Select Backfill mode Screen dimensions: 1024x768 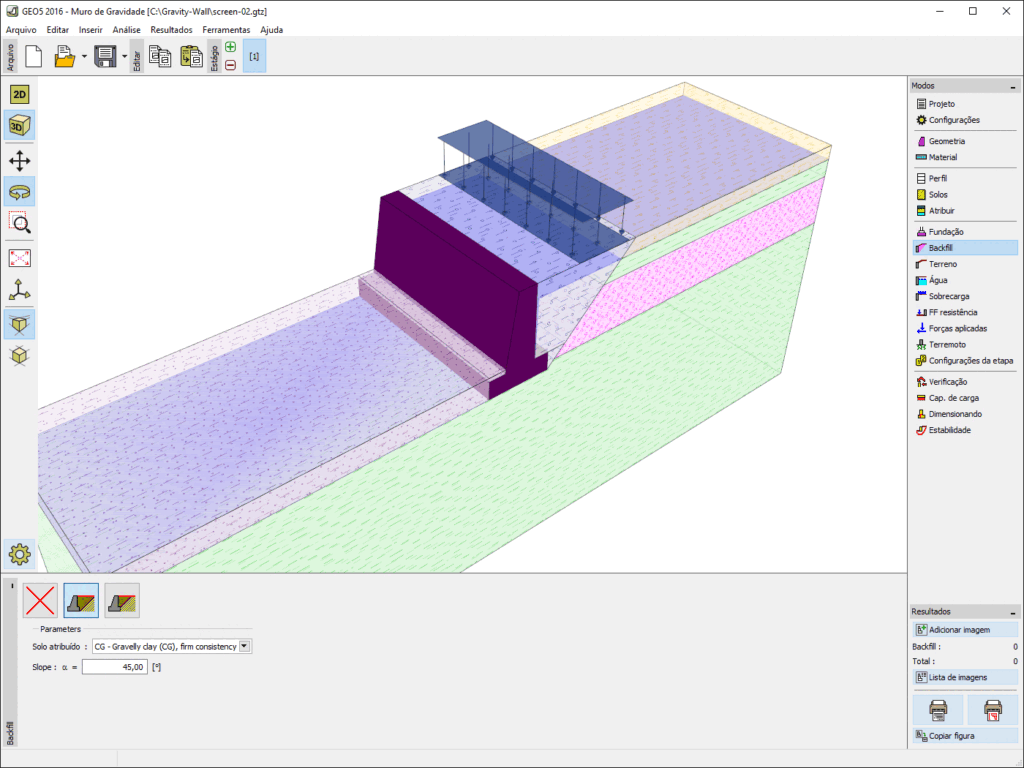click(x=965, y=248)
